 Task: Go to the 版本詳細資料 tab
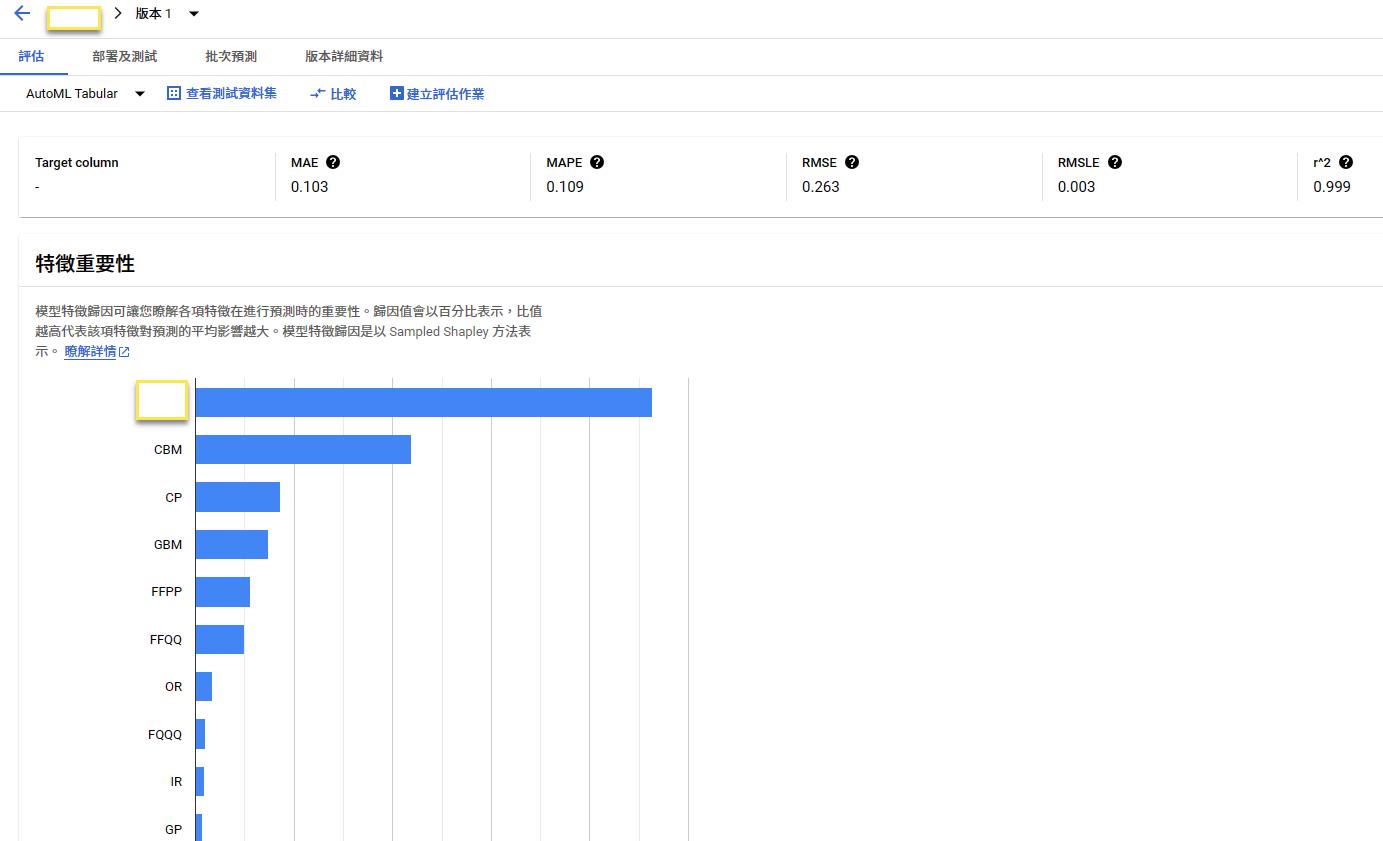pos(344,57)
